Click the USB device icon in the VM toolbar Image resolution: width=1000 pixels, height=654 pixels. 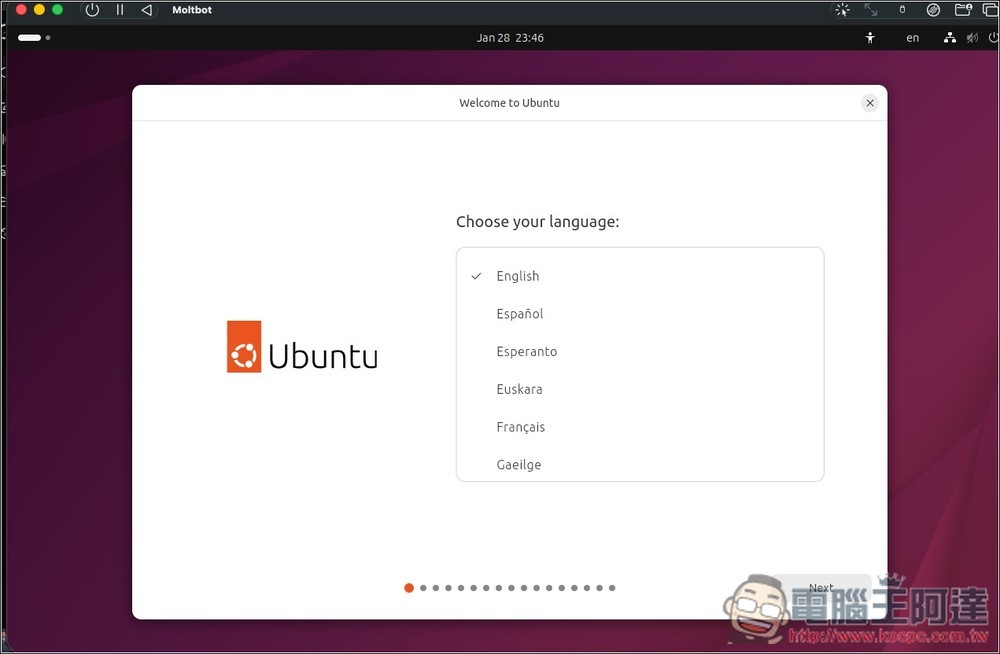tap(902, 10)
